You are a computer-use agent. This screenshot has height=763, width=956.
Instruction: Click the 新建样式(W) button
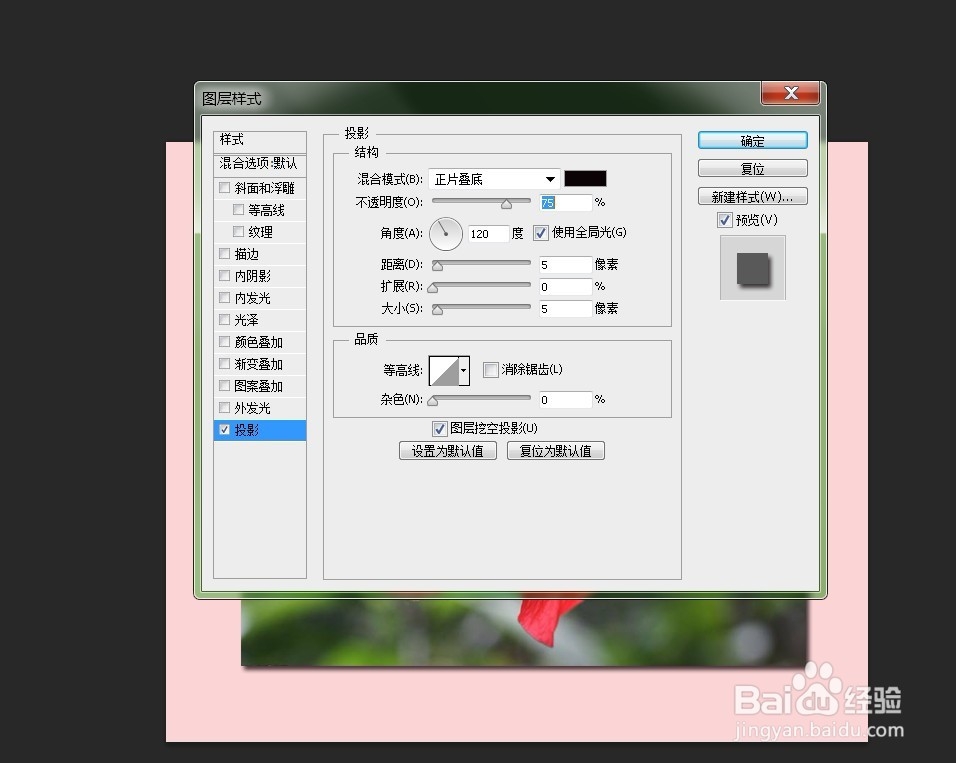click(x=752, y=196)
